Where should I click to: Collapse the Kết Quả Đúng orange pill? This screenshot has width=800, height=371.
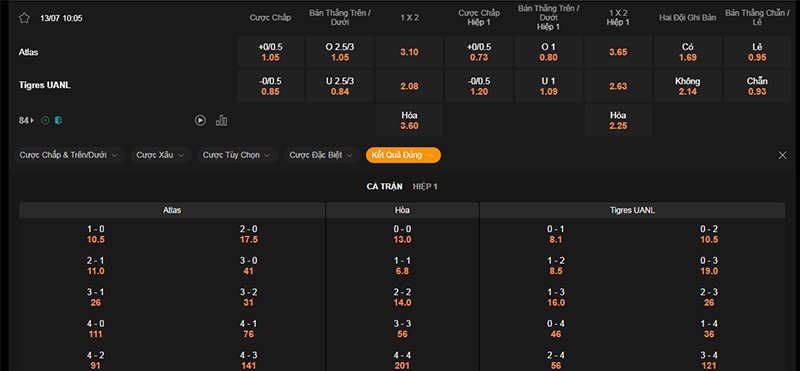pyautogui.click(x=403, y=155)
